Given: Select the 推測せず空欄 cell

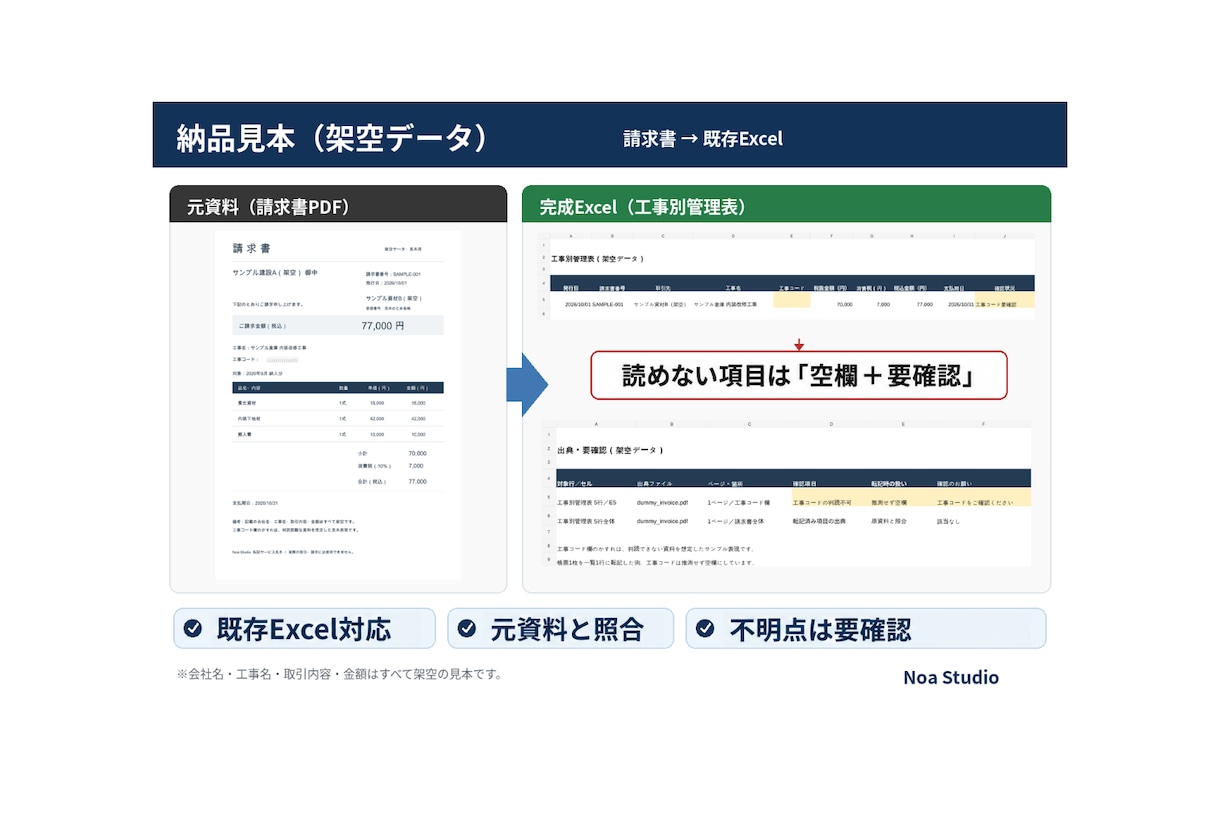Looking at the screenshot, I should 889,502.
